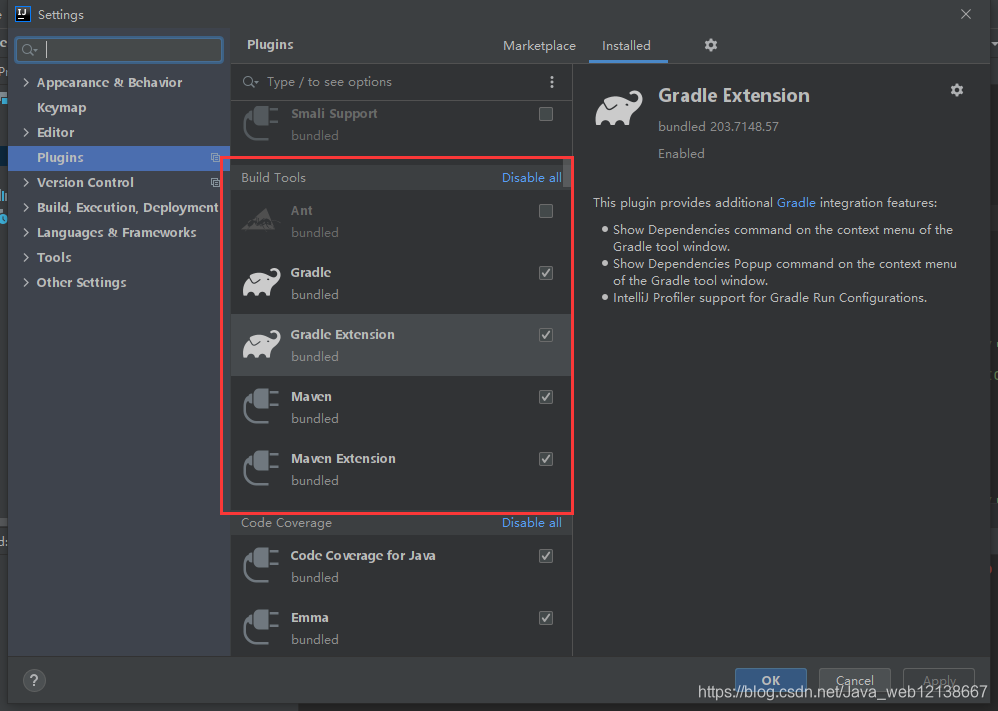Click the project-level icon next to Plugins

coord(215,158)
